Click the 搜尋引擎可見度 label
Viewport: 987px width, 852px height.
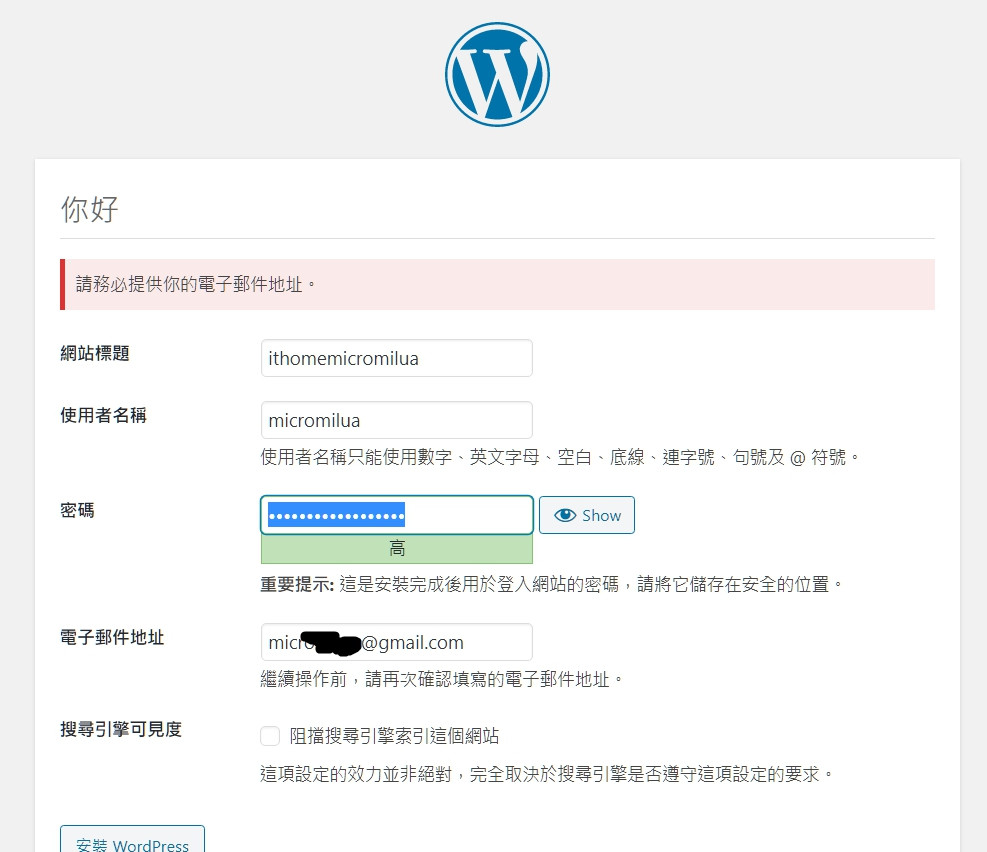click(x=121, y=729)
